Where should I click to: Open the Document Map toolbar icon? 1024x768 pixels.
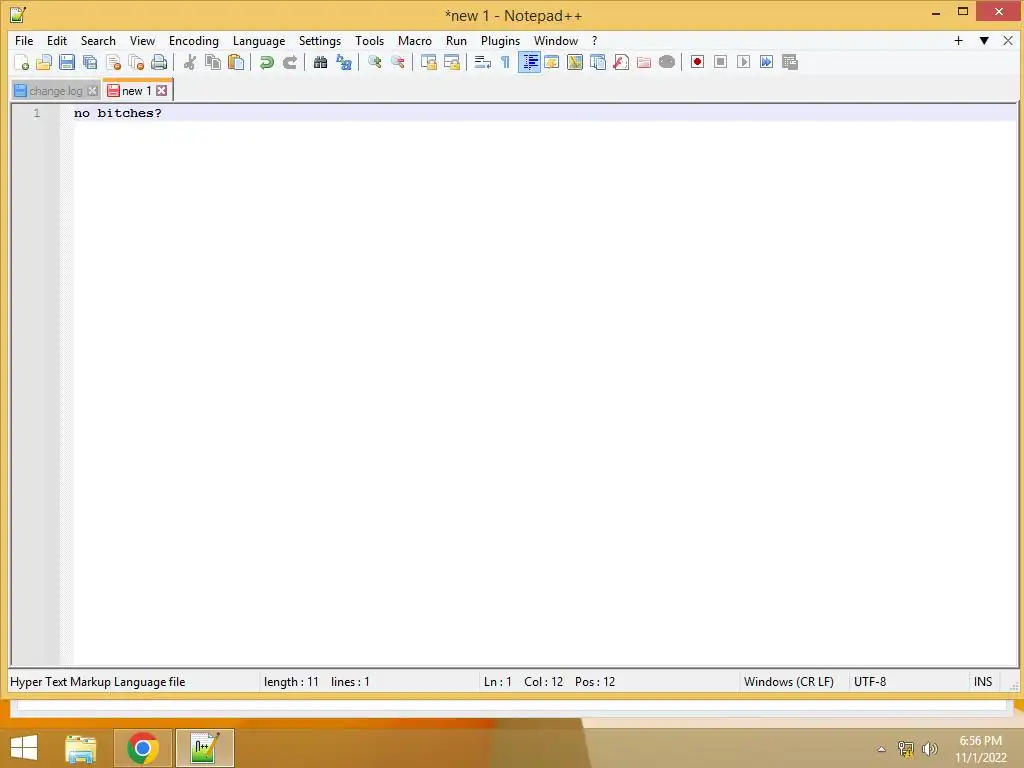(x=575, y=62)
